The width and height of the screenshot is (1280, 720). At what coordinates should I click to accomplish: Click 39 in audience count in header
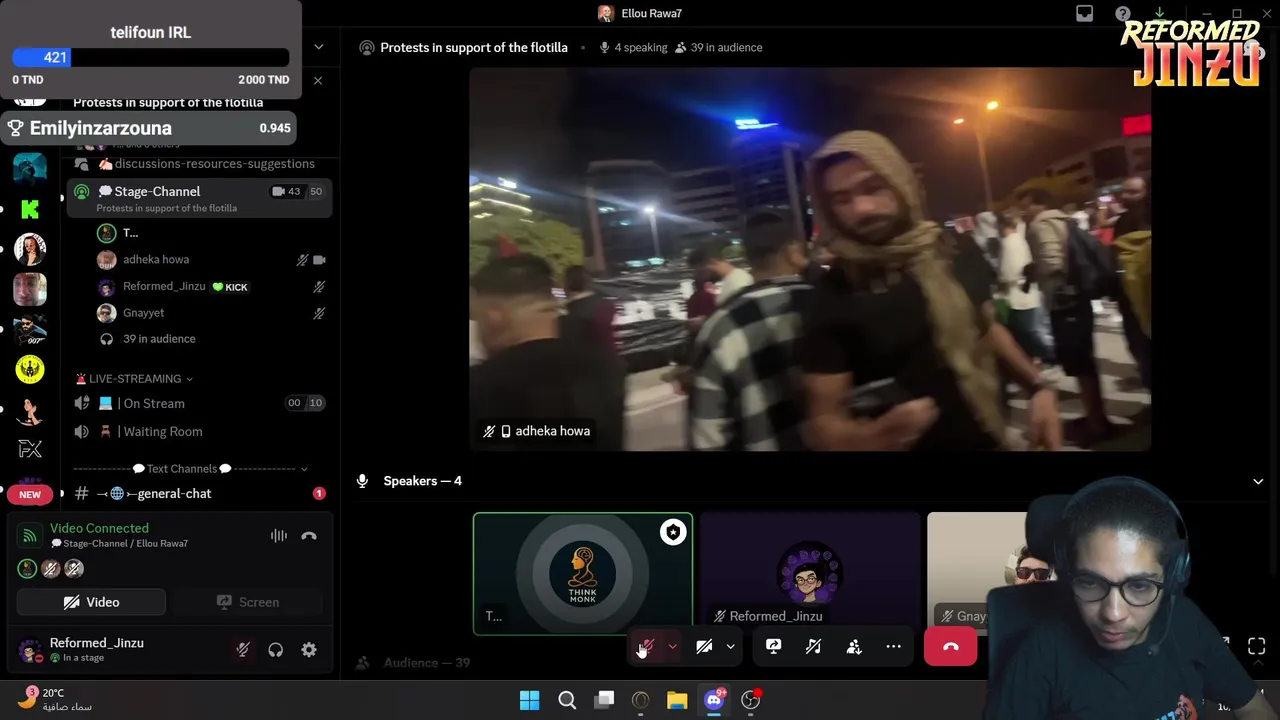[x=718, y=47]
